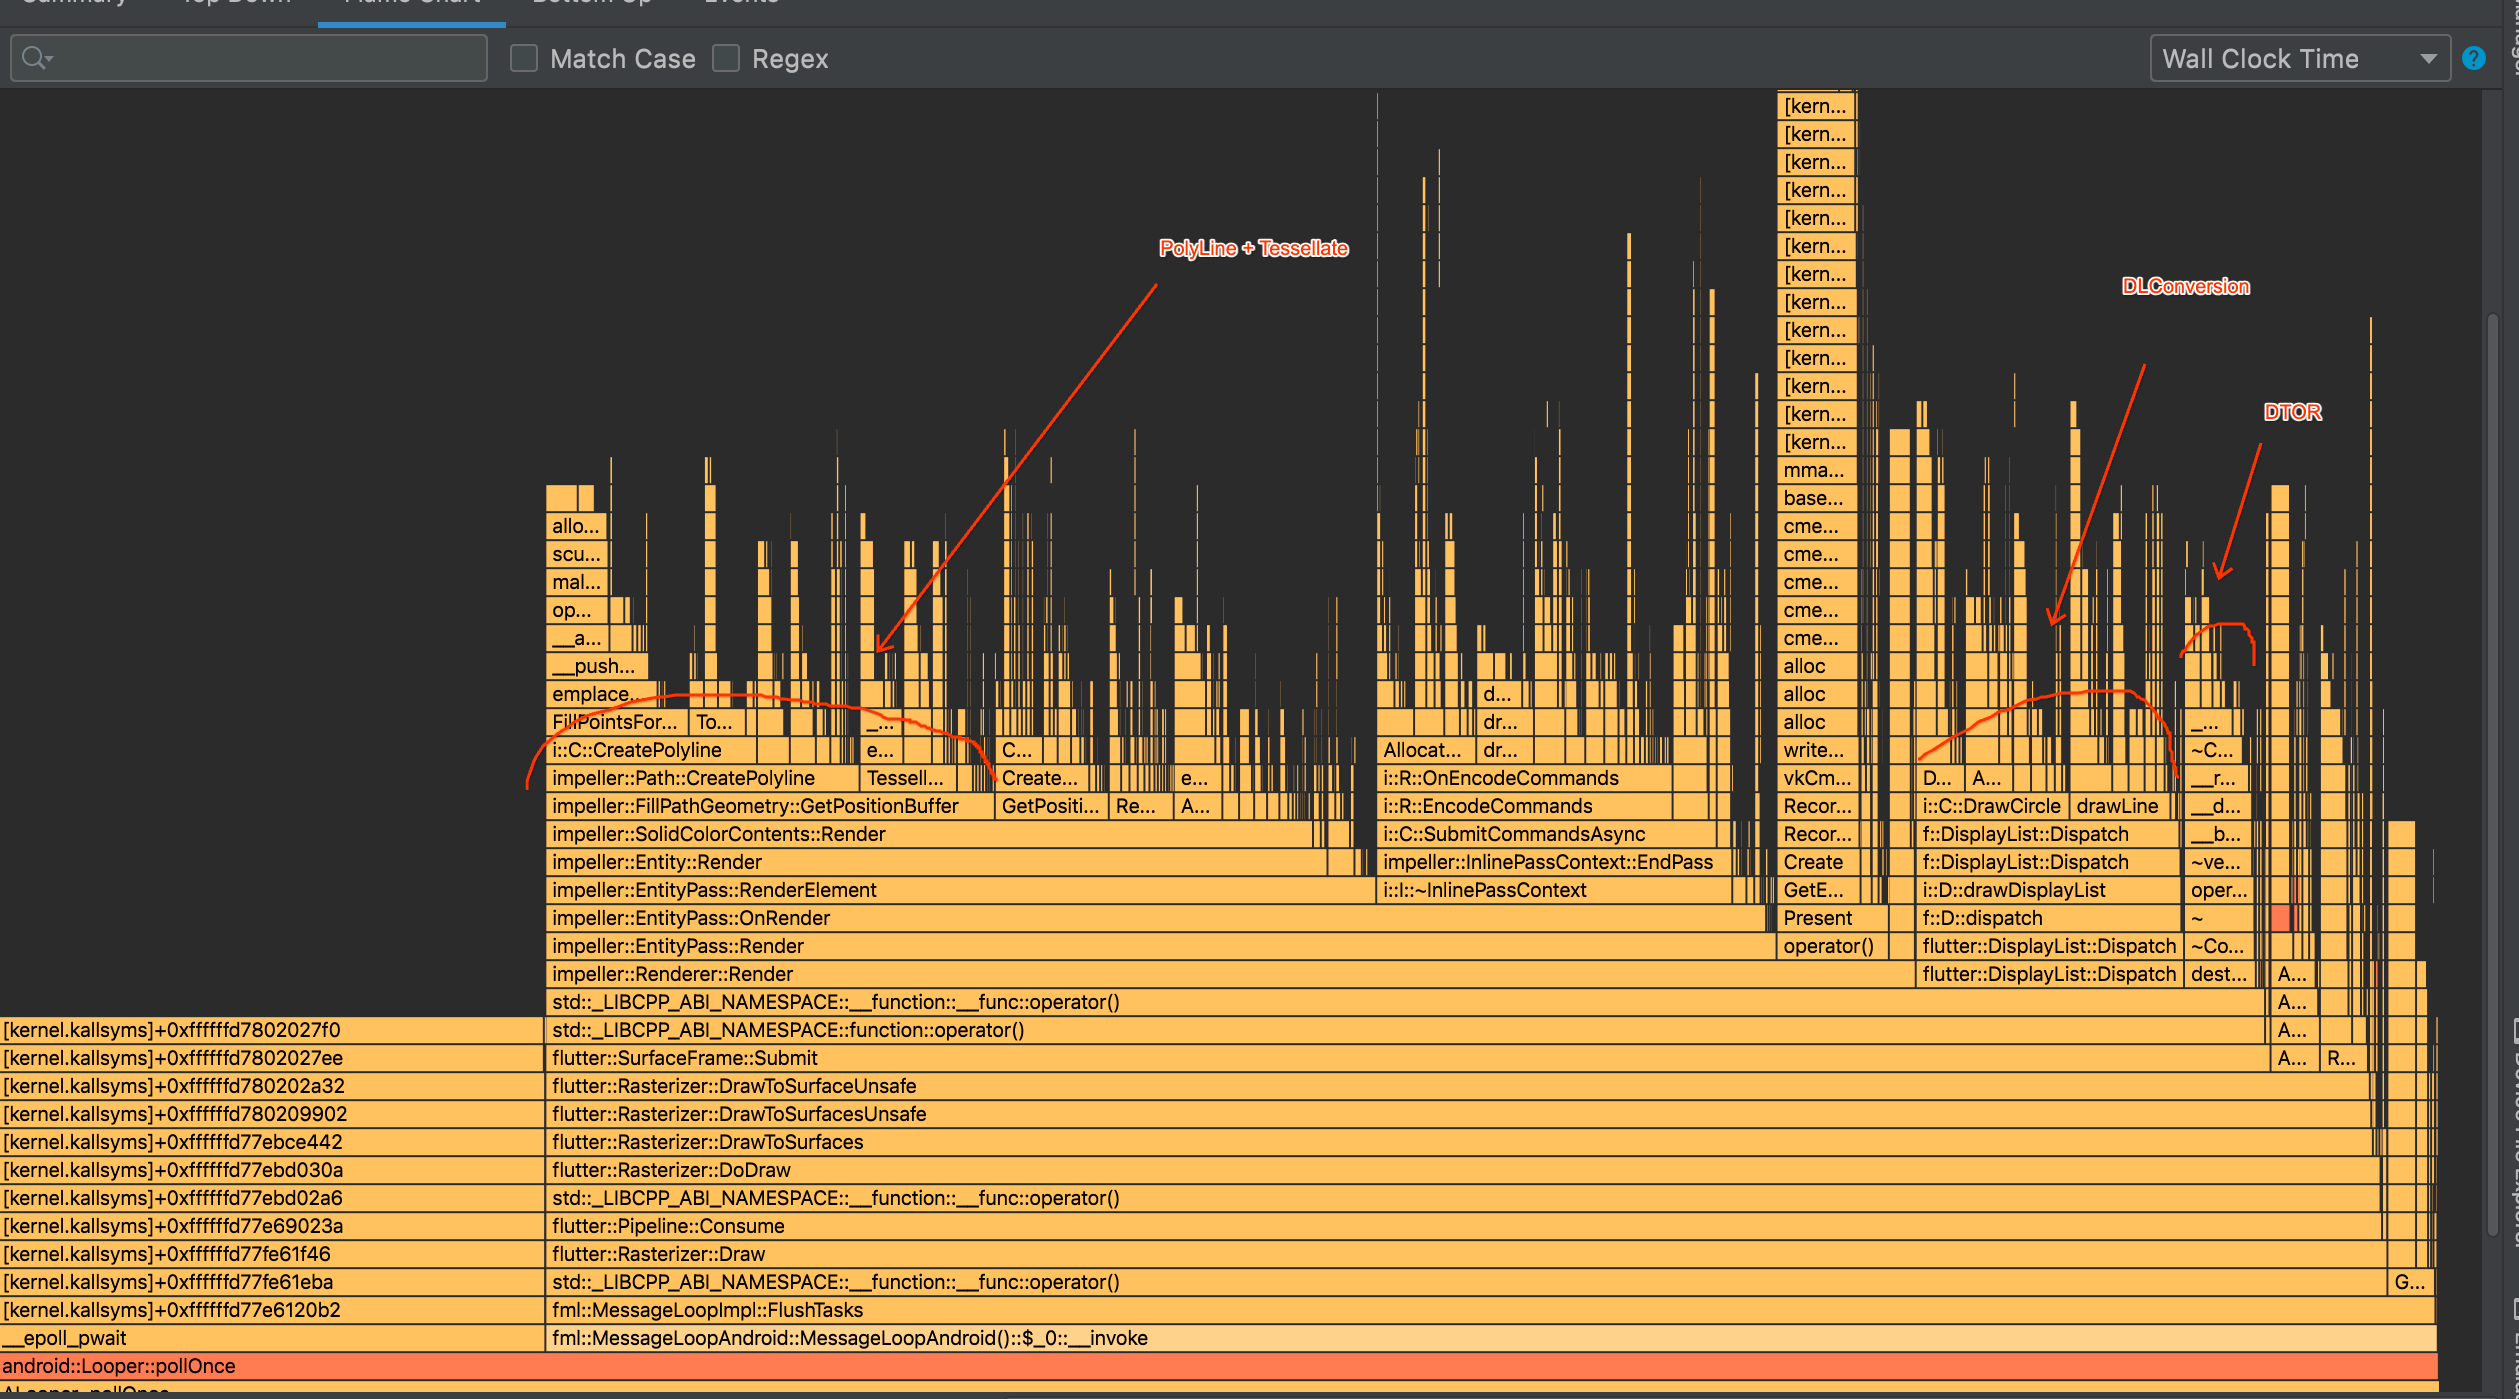
Task: Switch to the Events tab
Action: [x=741, y=3]
